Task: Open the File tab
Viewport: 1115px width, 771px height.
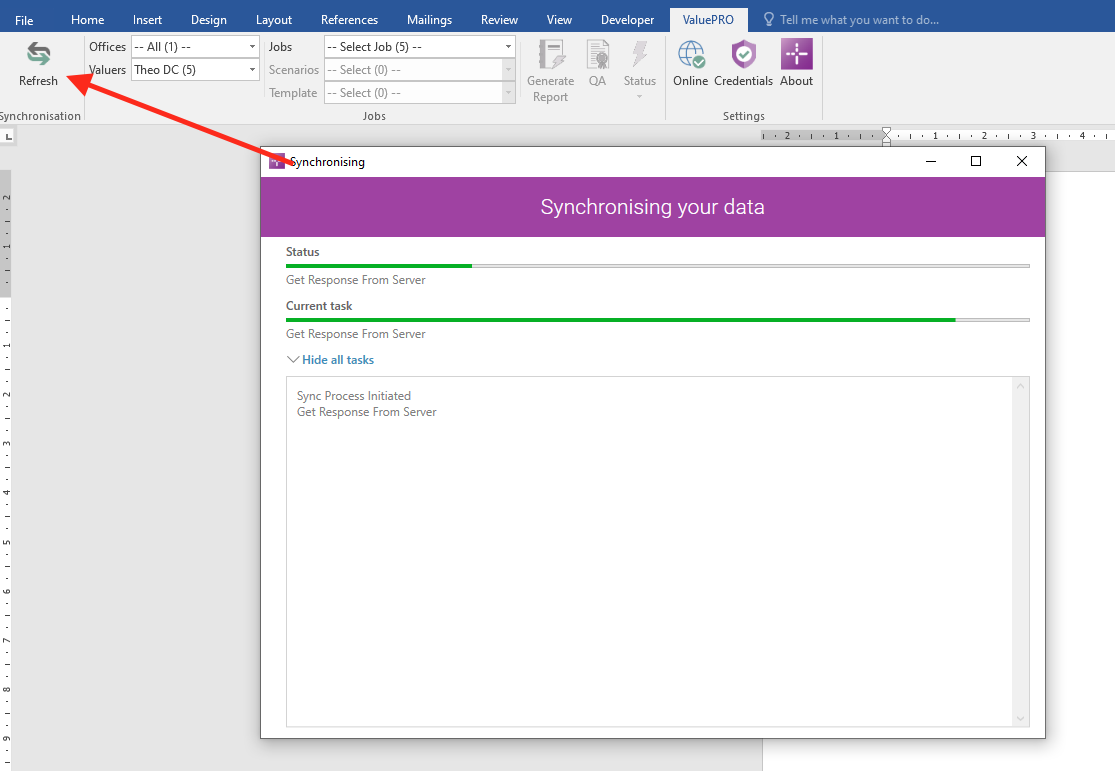Action: point(24,20)
